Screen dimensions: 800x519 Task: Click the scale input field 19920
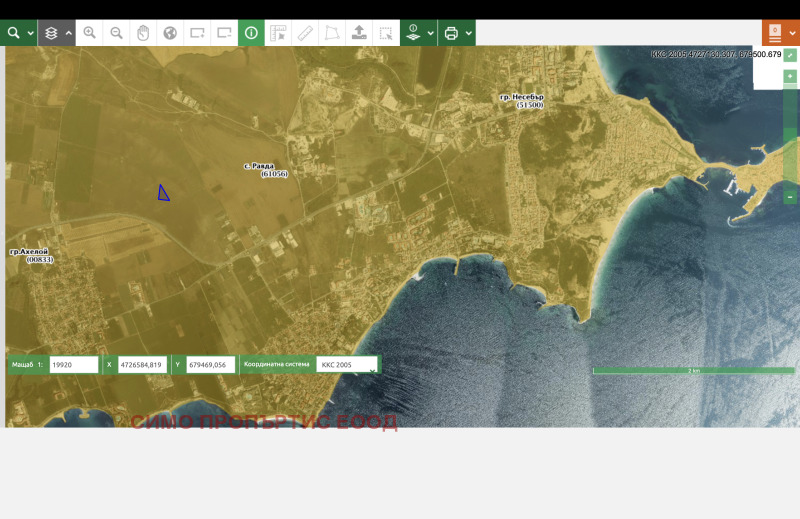pos(74,365)
